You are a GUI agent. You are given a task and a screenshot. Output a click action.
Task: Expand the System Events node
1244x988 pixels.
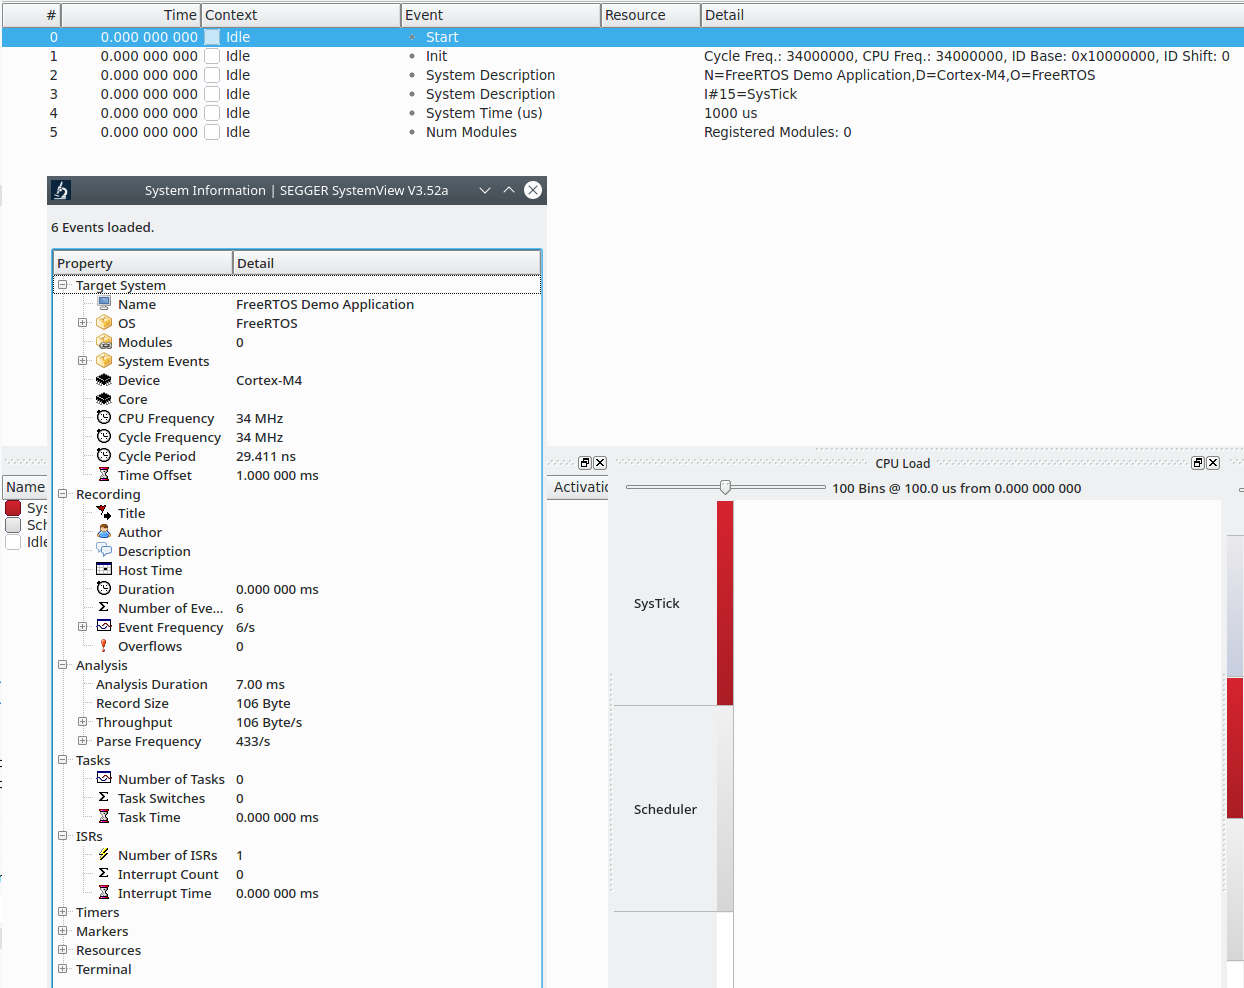tap(83, 361)
